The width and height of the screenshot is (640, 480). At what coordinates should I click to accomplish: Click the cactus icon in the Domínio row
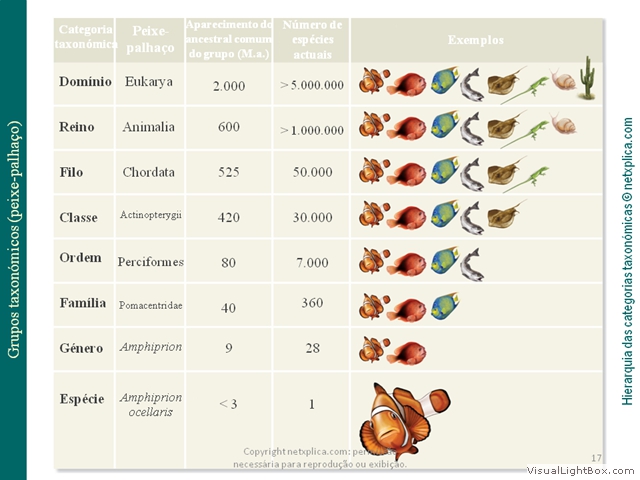coord(587,78)
